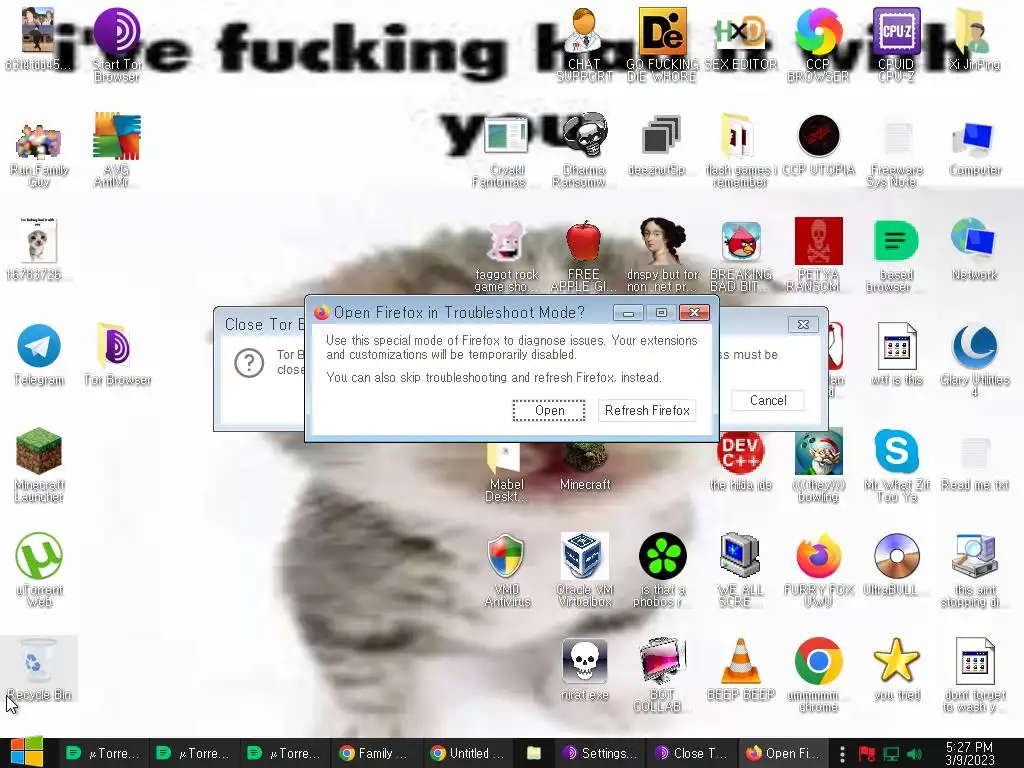1024x768 pixels.
Task: Select the Recycle Bin icon
Action: click(39, 669)
